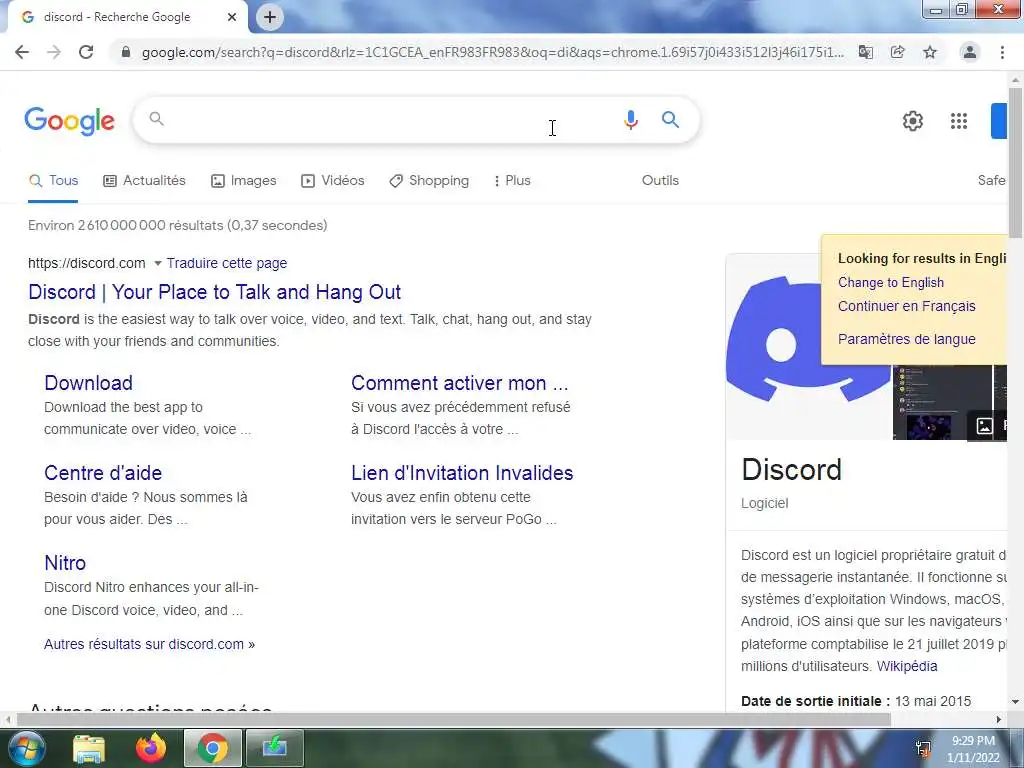Open the Chrome profile avatar icon
The height and width of the screenshot is (768, 1024).
click(970, 52)
